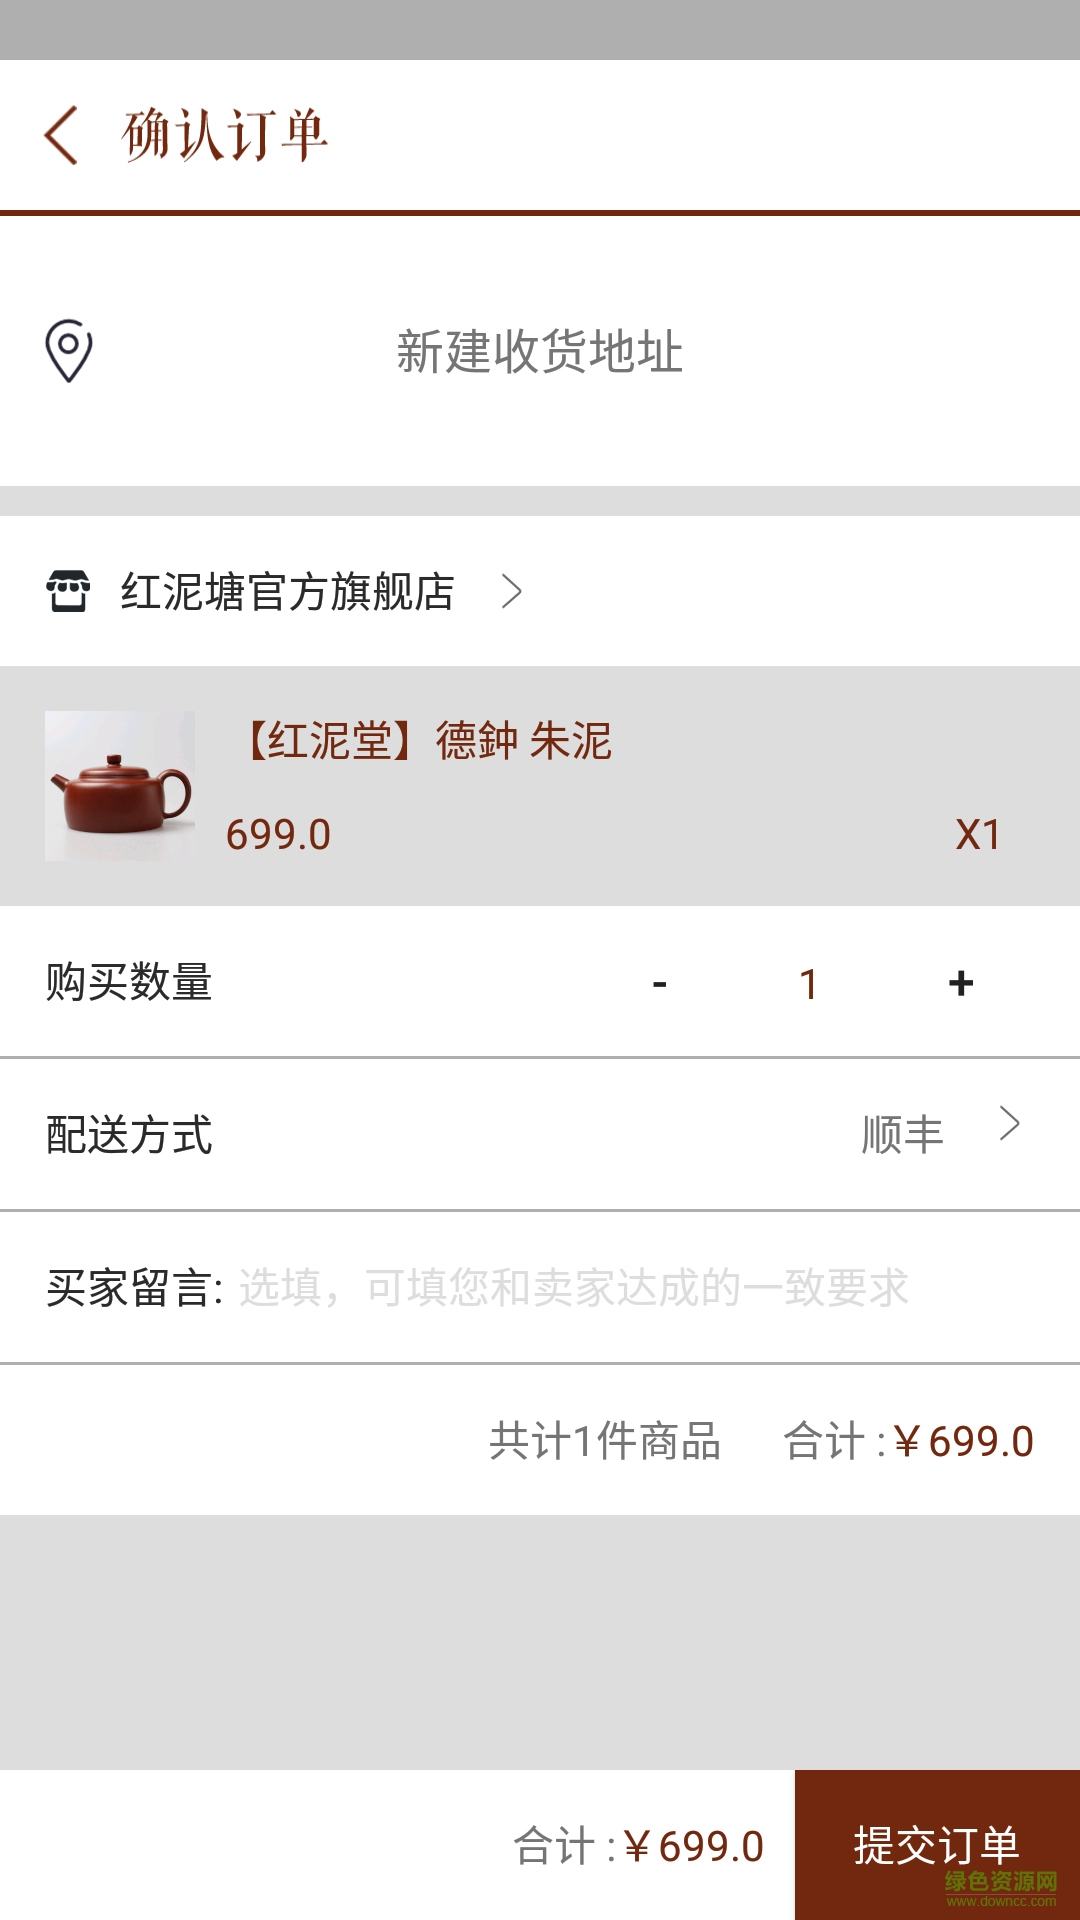Submit order with 提交订单 button

937,1845
